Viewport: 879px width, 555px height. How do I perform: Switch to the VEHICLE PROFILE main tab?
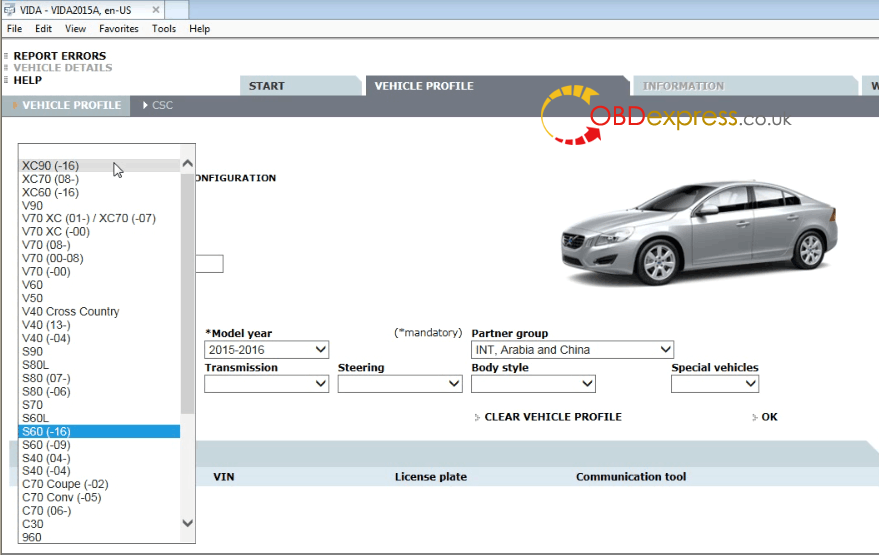[x=496, y=86]
